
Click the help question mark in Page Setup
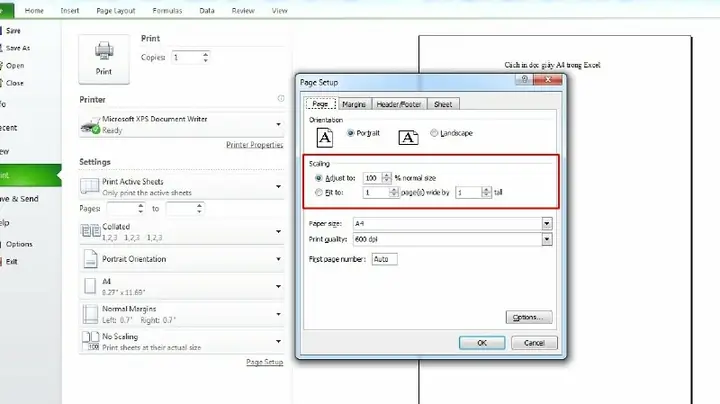pyautogui.click(x=524, y=79)
